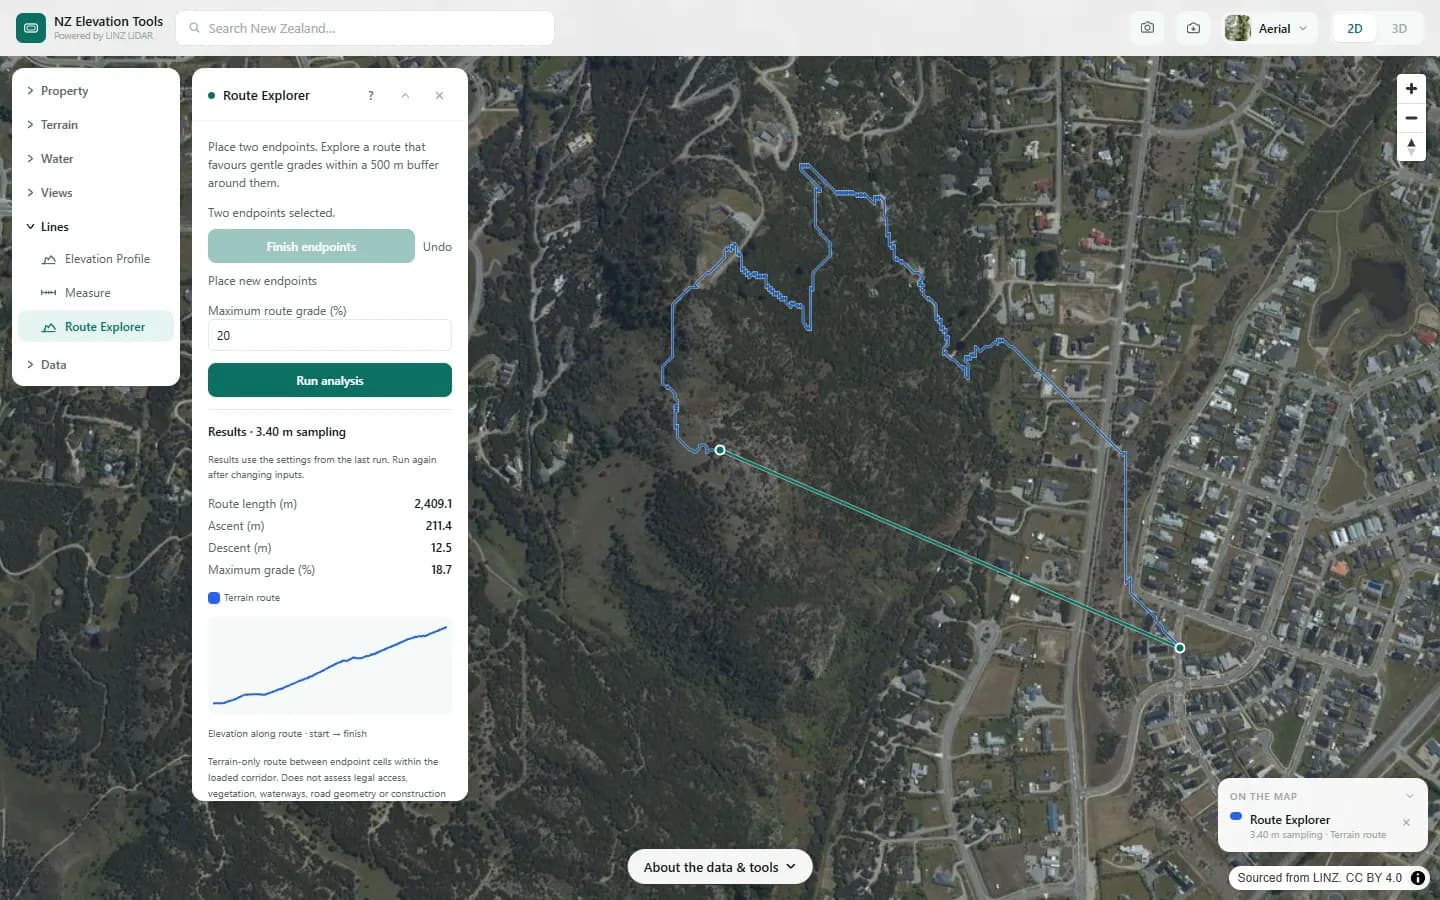The width and height of the screenshot is (1440, 900).
Task: Click the camera screenshot icon in top bar
Action: coord(1147,28)
